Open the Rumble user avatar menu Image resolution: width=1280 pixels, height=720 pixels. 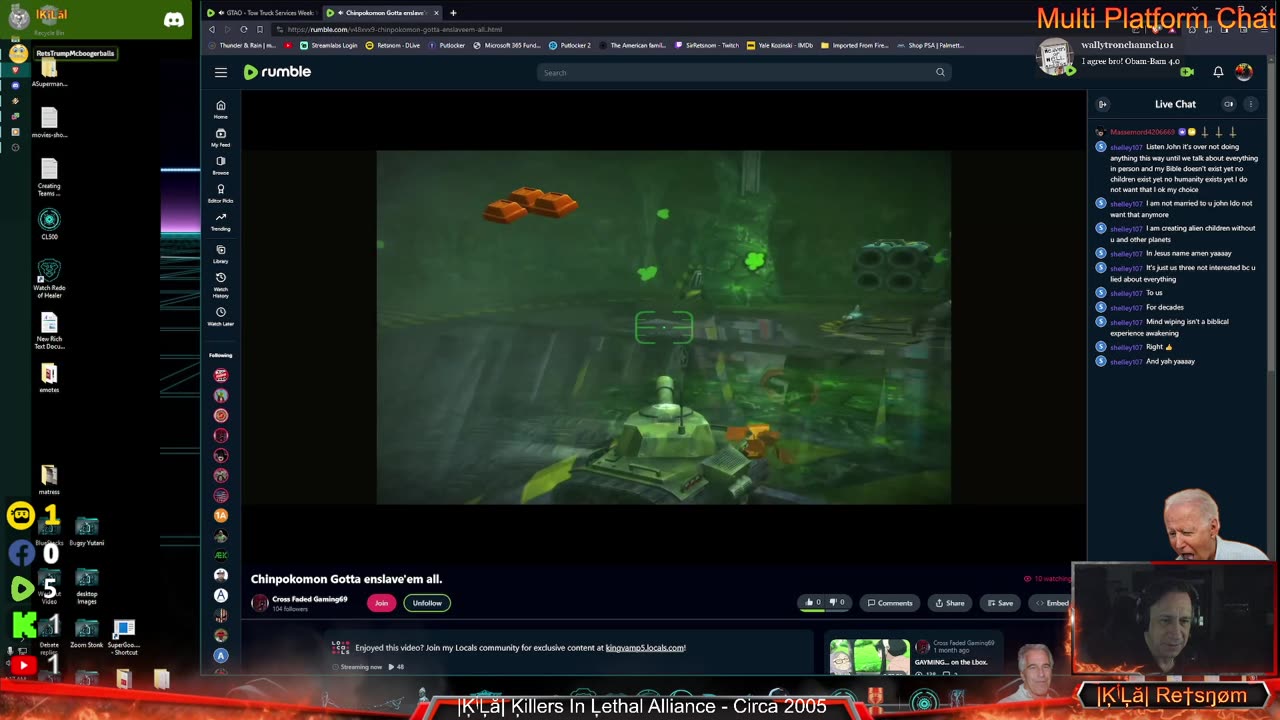(1244, 72)
